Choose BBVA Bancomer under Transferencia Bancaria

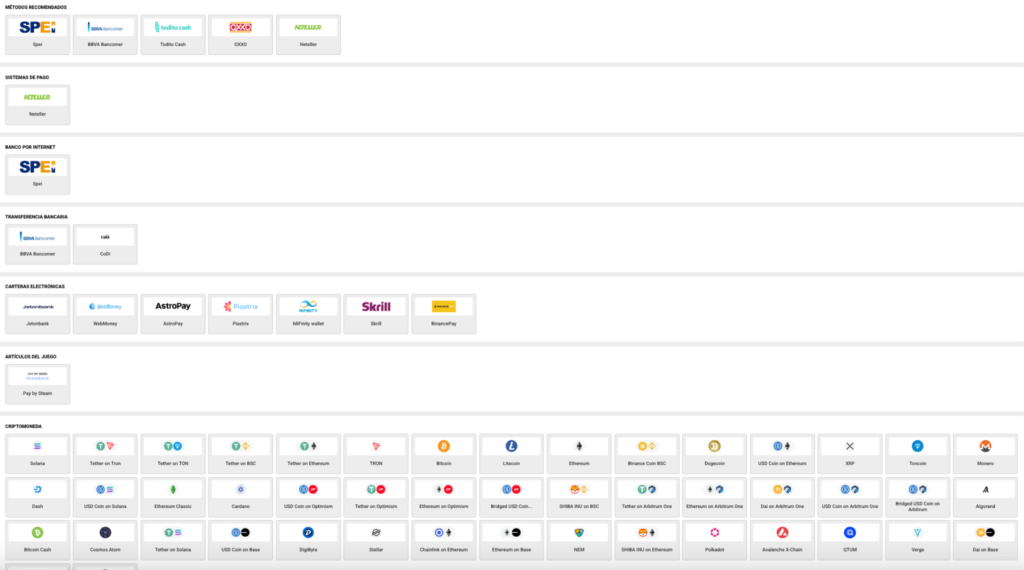(37, 244)
